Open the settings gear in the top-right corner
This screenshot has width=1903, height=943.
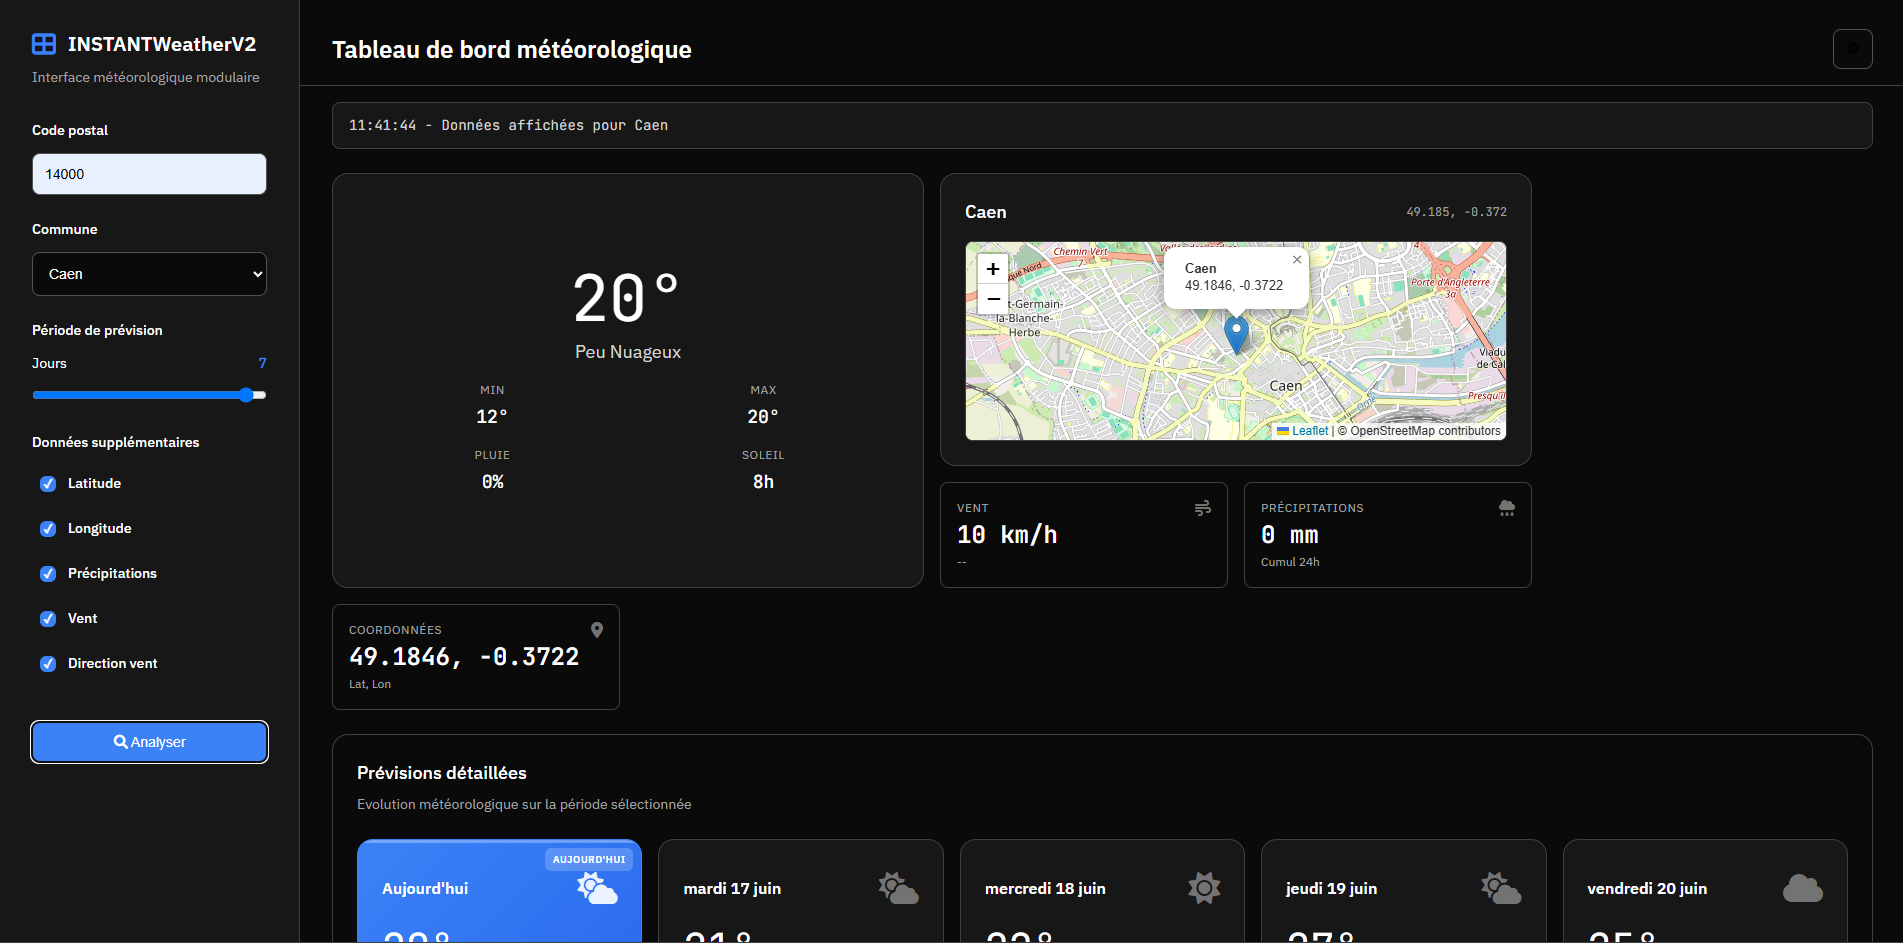[1852, 48]
